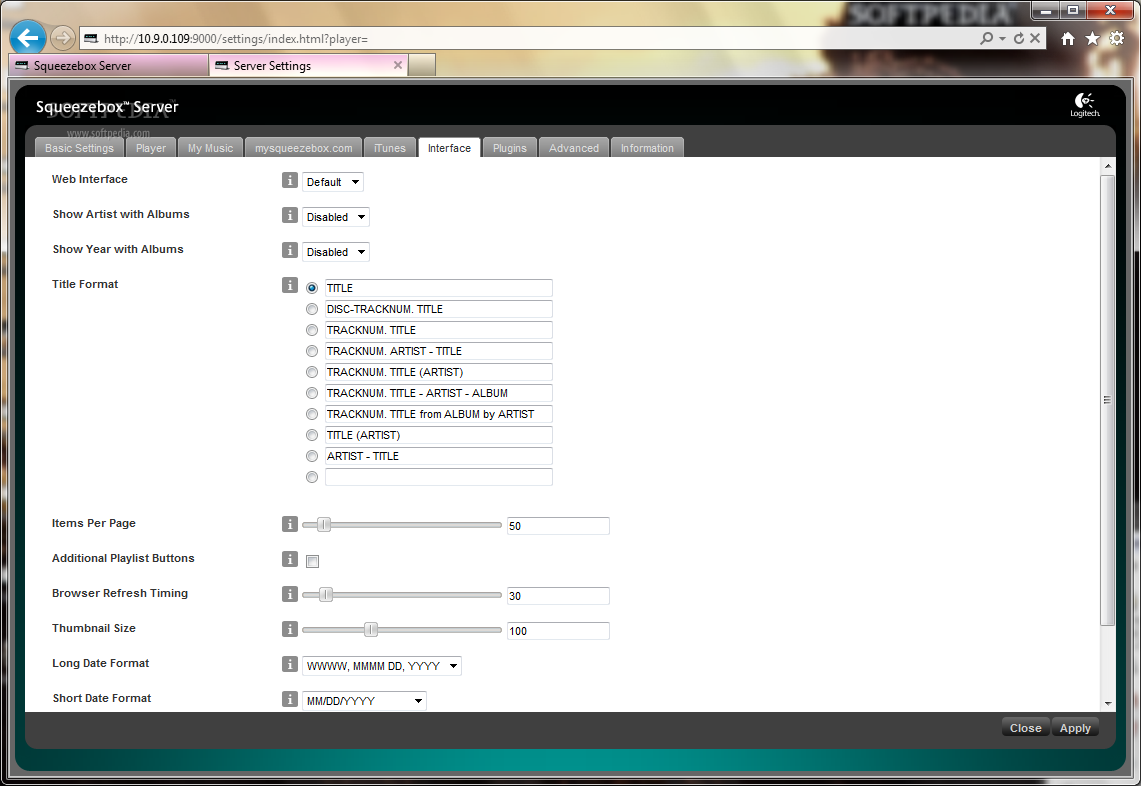Go to browser Home page icon
The image size is (1141, 786).
click(x=1068, y=39)
